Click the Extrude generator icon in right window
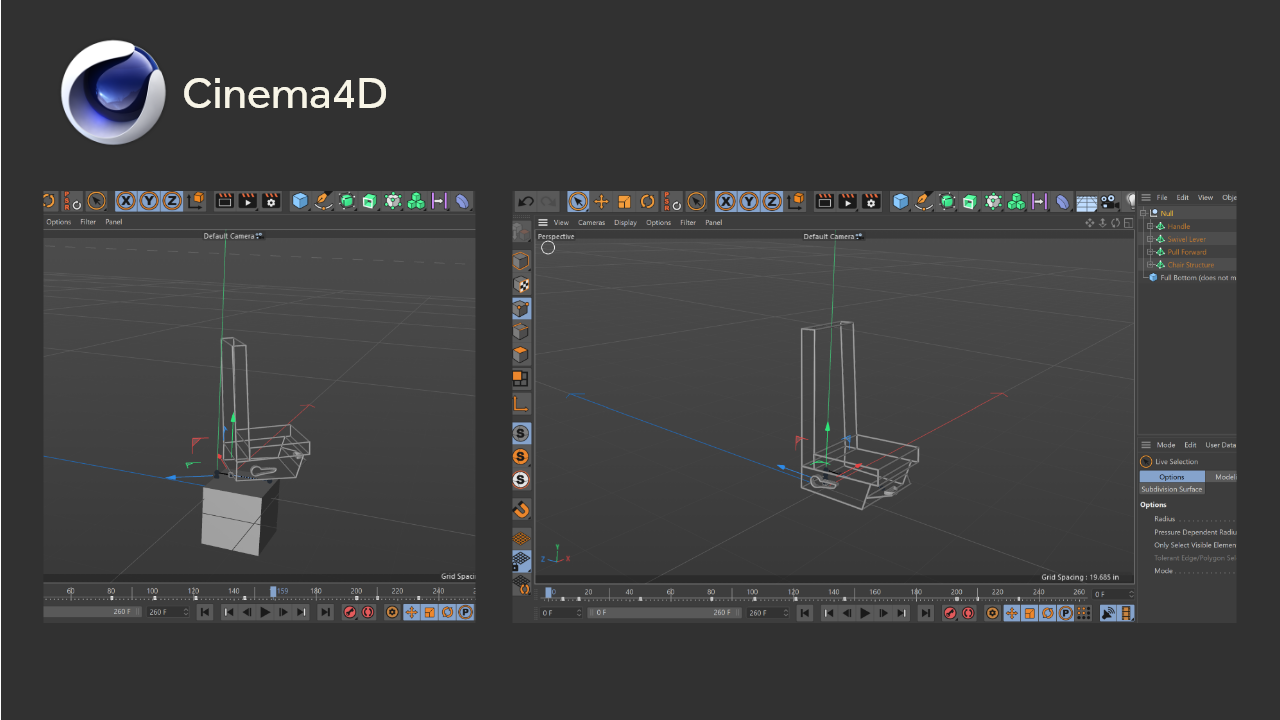Viewport: 1280px width, 720px height. (969, 202)
